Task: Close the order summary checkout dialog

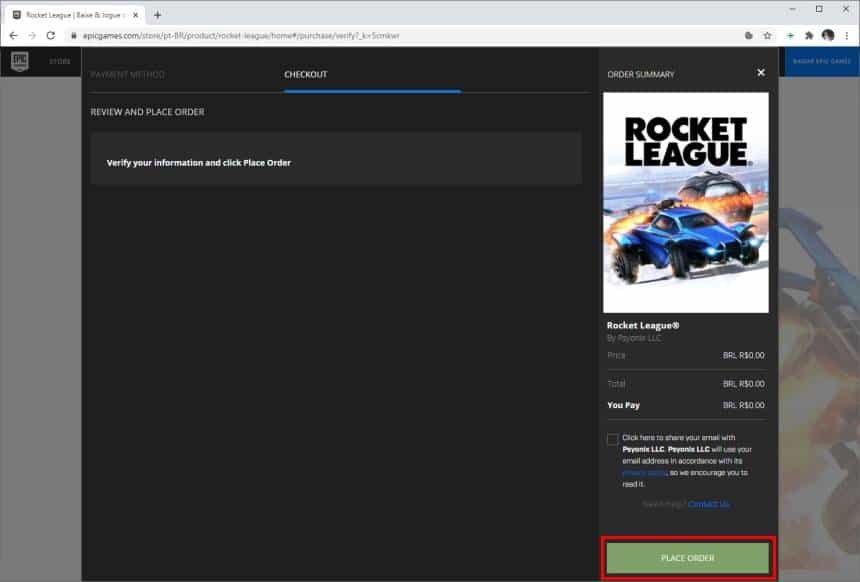Action: click(x=761, y=72)
